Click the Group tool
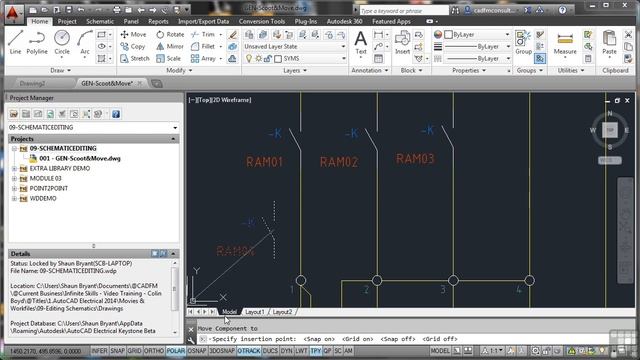 coord(523,42)
